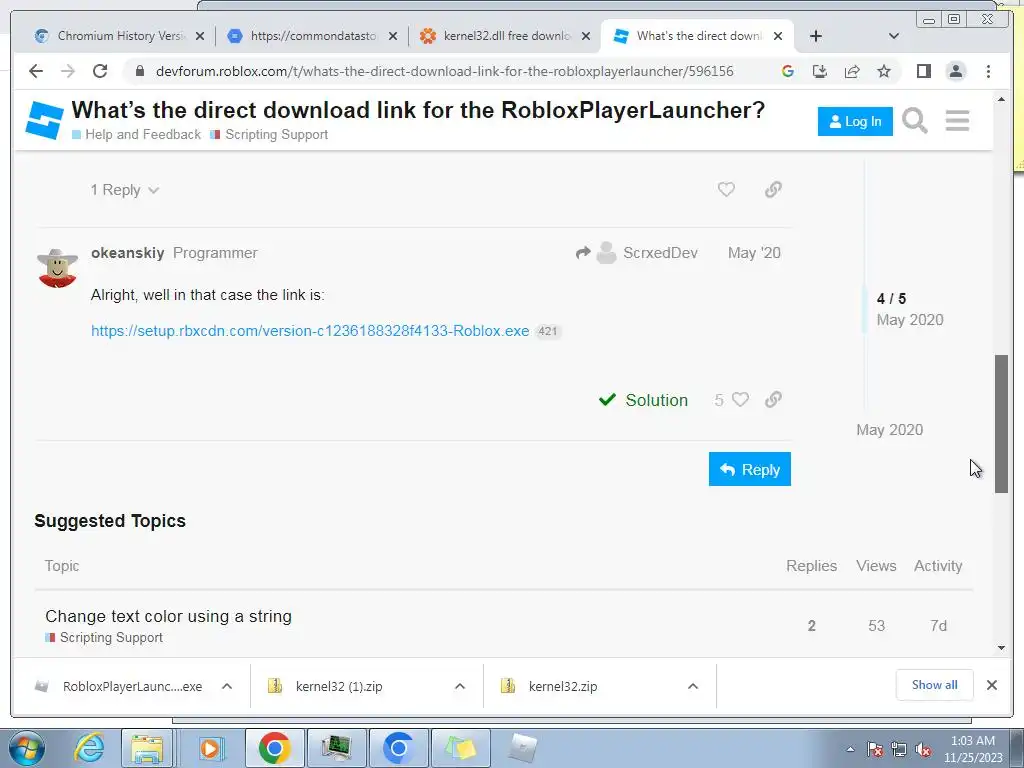Image resolution: width=1024 pixels, height=768 pixels.
Task: Click the scrollbar down arrow
Action: pos(1002,648)
